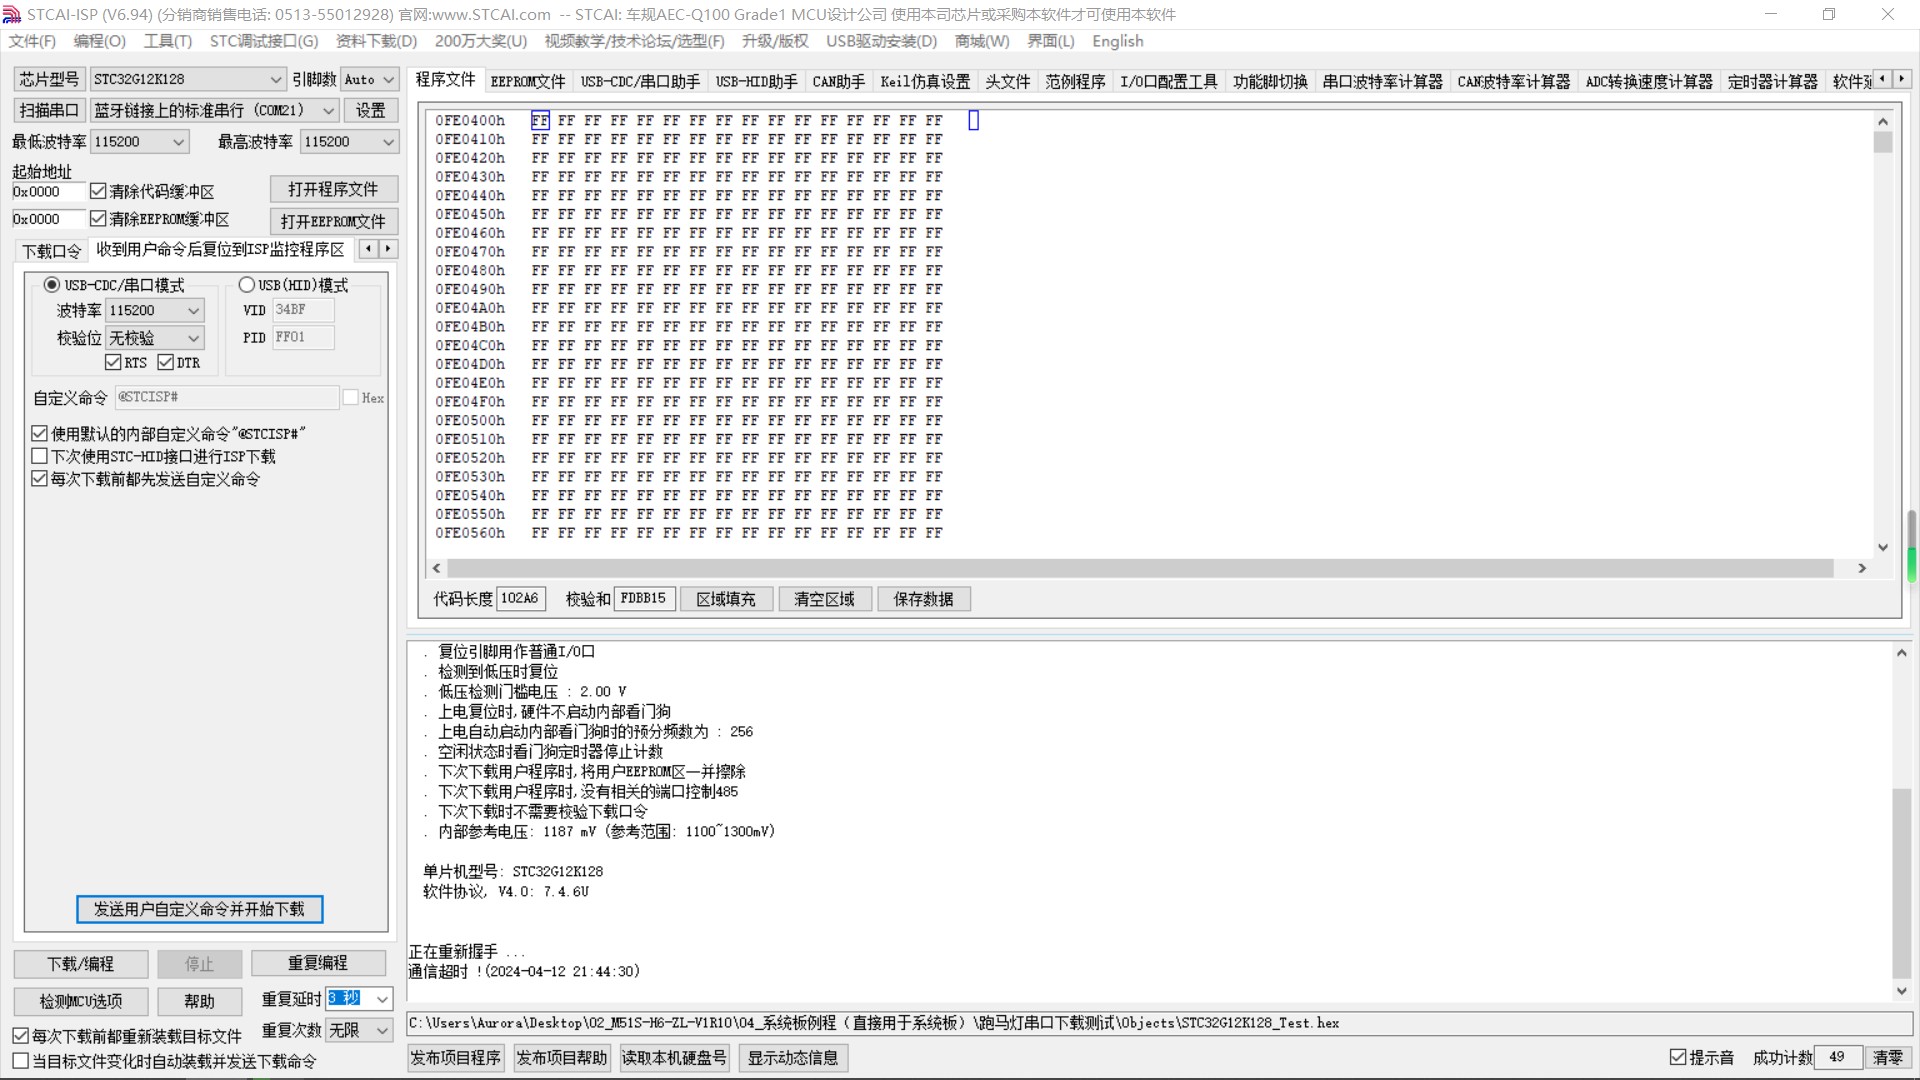The image size is (1920, 1080).
Task: Open 最高波特率 dropdown
Action: 349,142
